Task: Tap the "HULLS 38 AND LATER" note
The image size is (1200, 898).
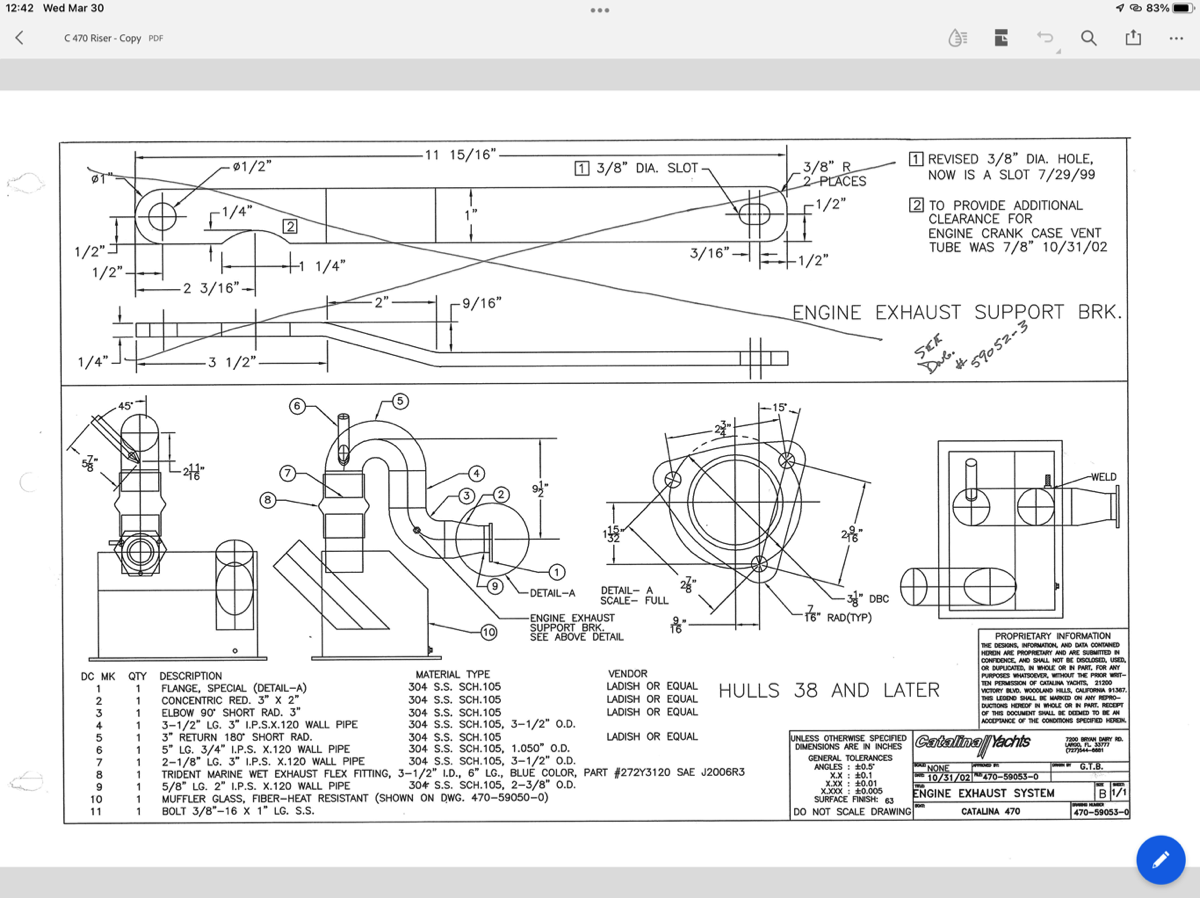Action: [x=828, y=690]
